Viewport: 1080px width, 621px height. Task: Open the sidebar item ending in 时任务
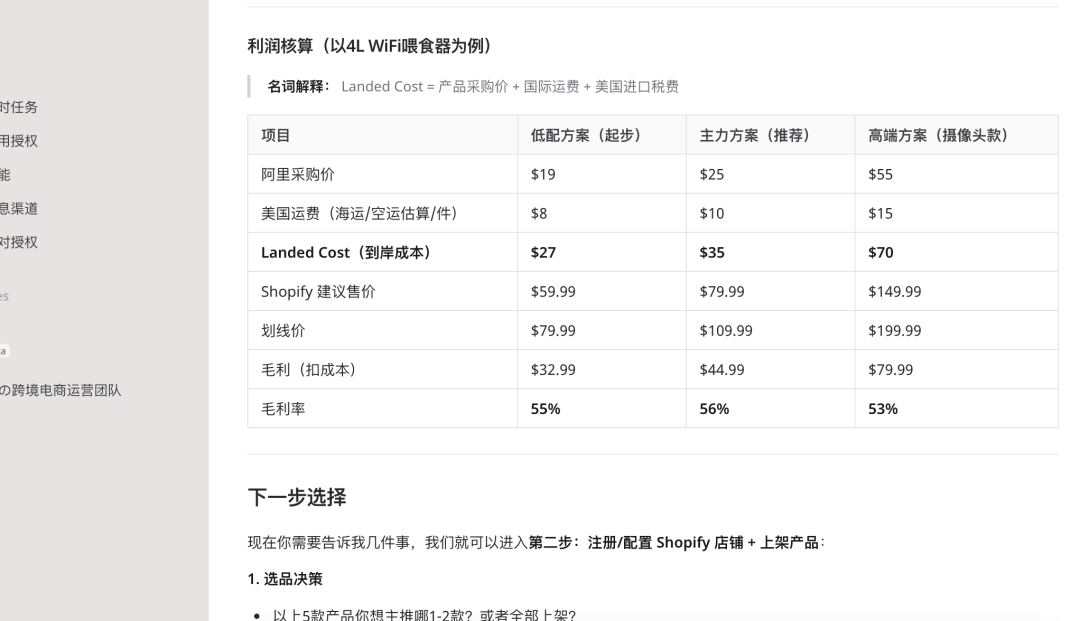(19, 107)
